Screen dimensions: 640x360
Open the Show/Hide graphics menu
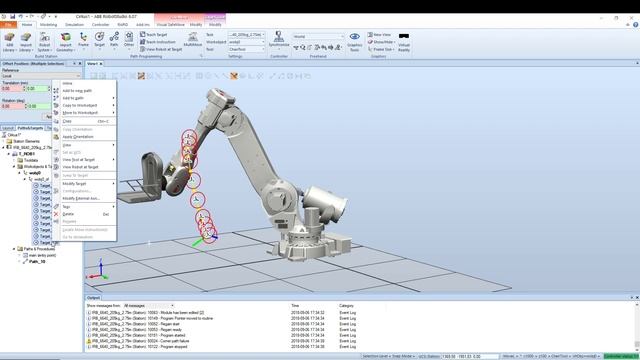pos(381,42)
